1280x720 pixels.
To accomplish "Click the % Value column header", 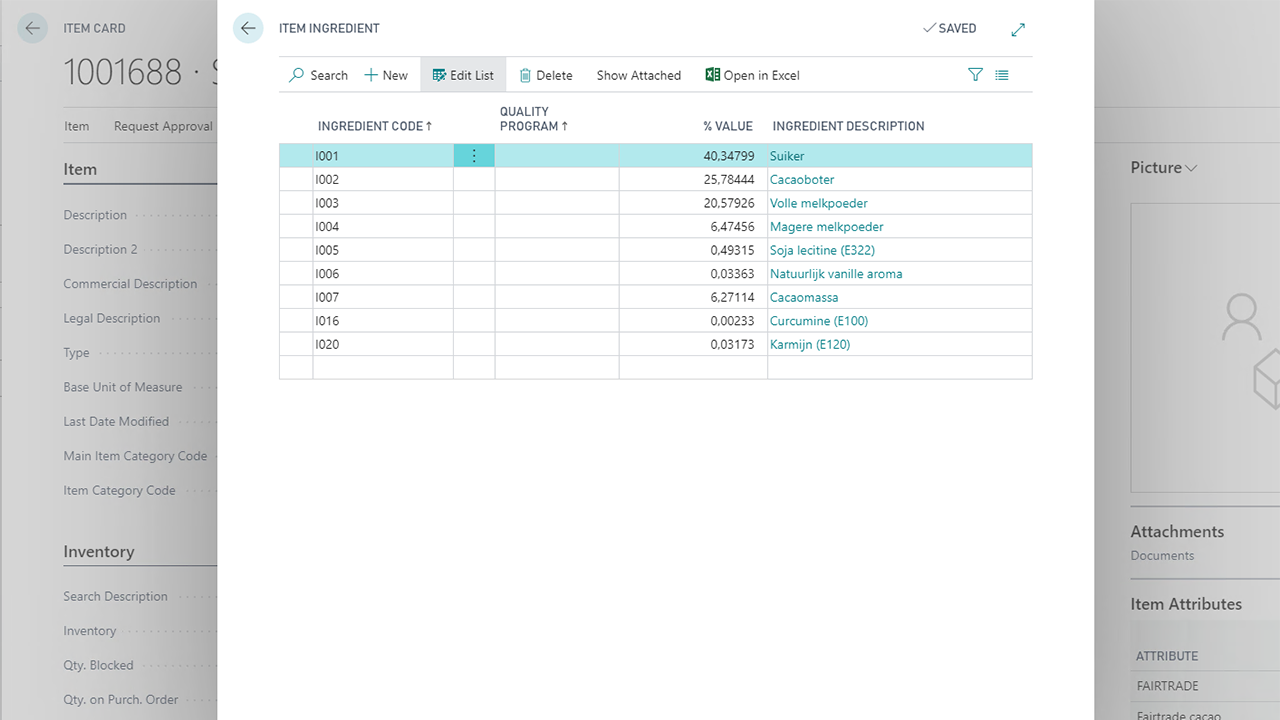I will [x=728, y=126].
